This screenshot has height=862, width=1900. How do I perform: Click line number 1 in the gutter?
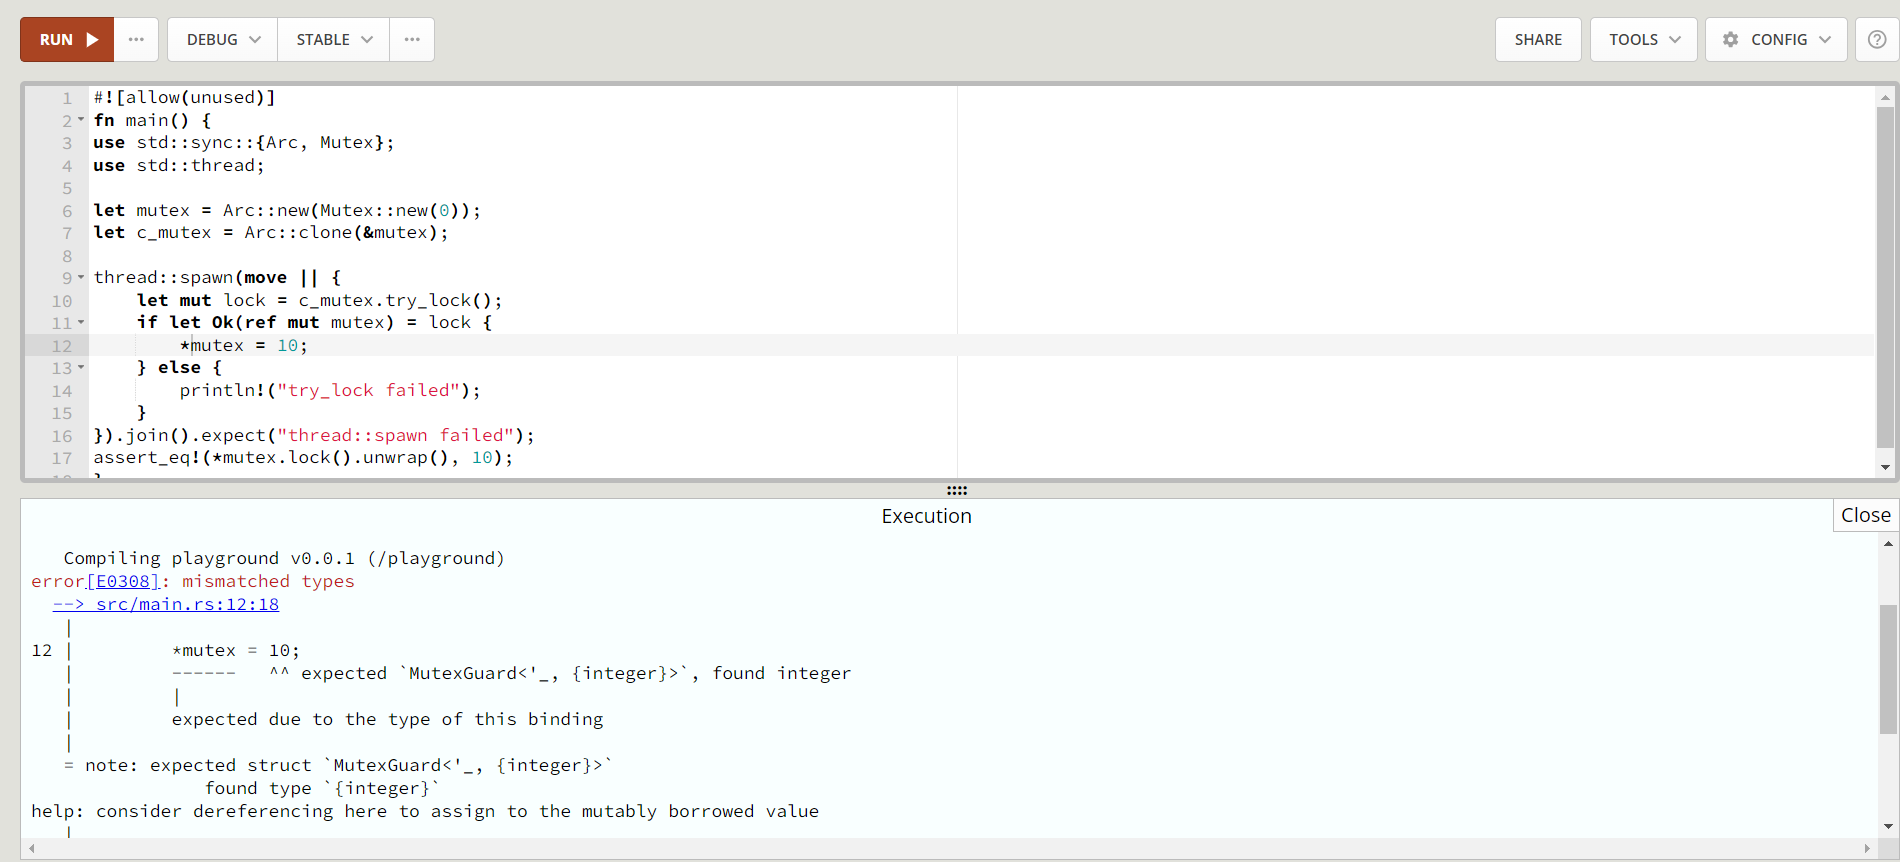[x=67, y=98]
